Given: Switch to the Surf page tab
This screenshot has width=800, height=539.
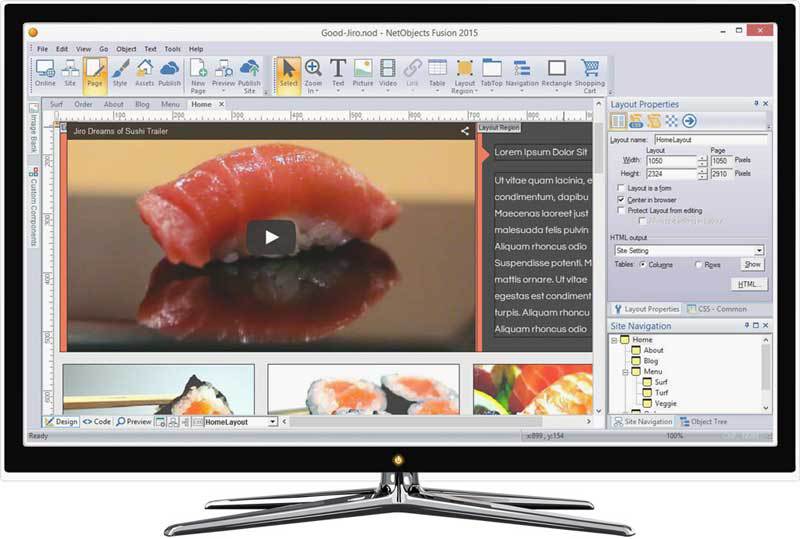Looking at the screenshot, I should (56, 104).
